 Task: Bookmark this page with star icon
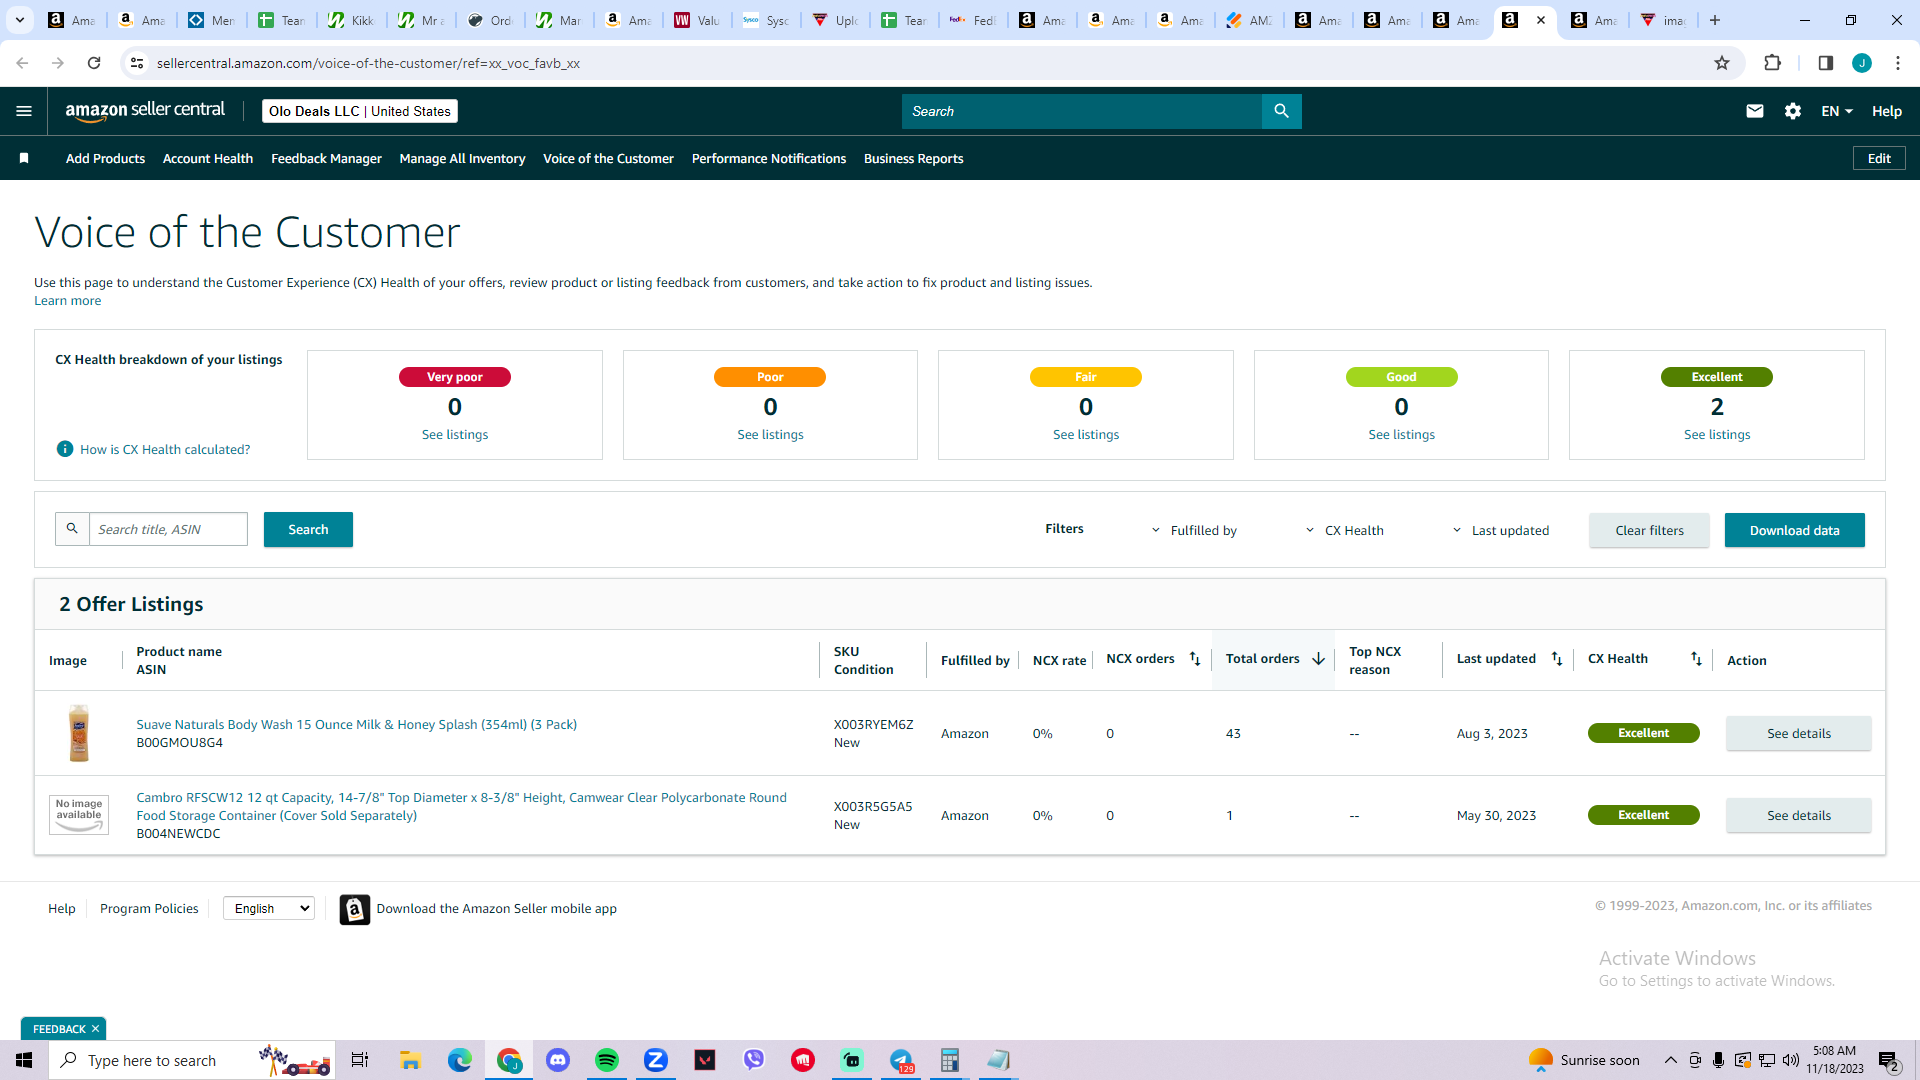1722,63
